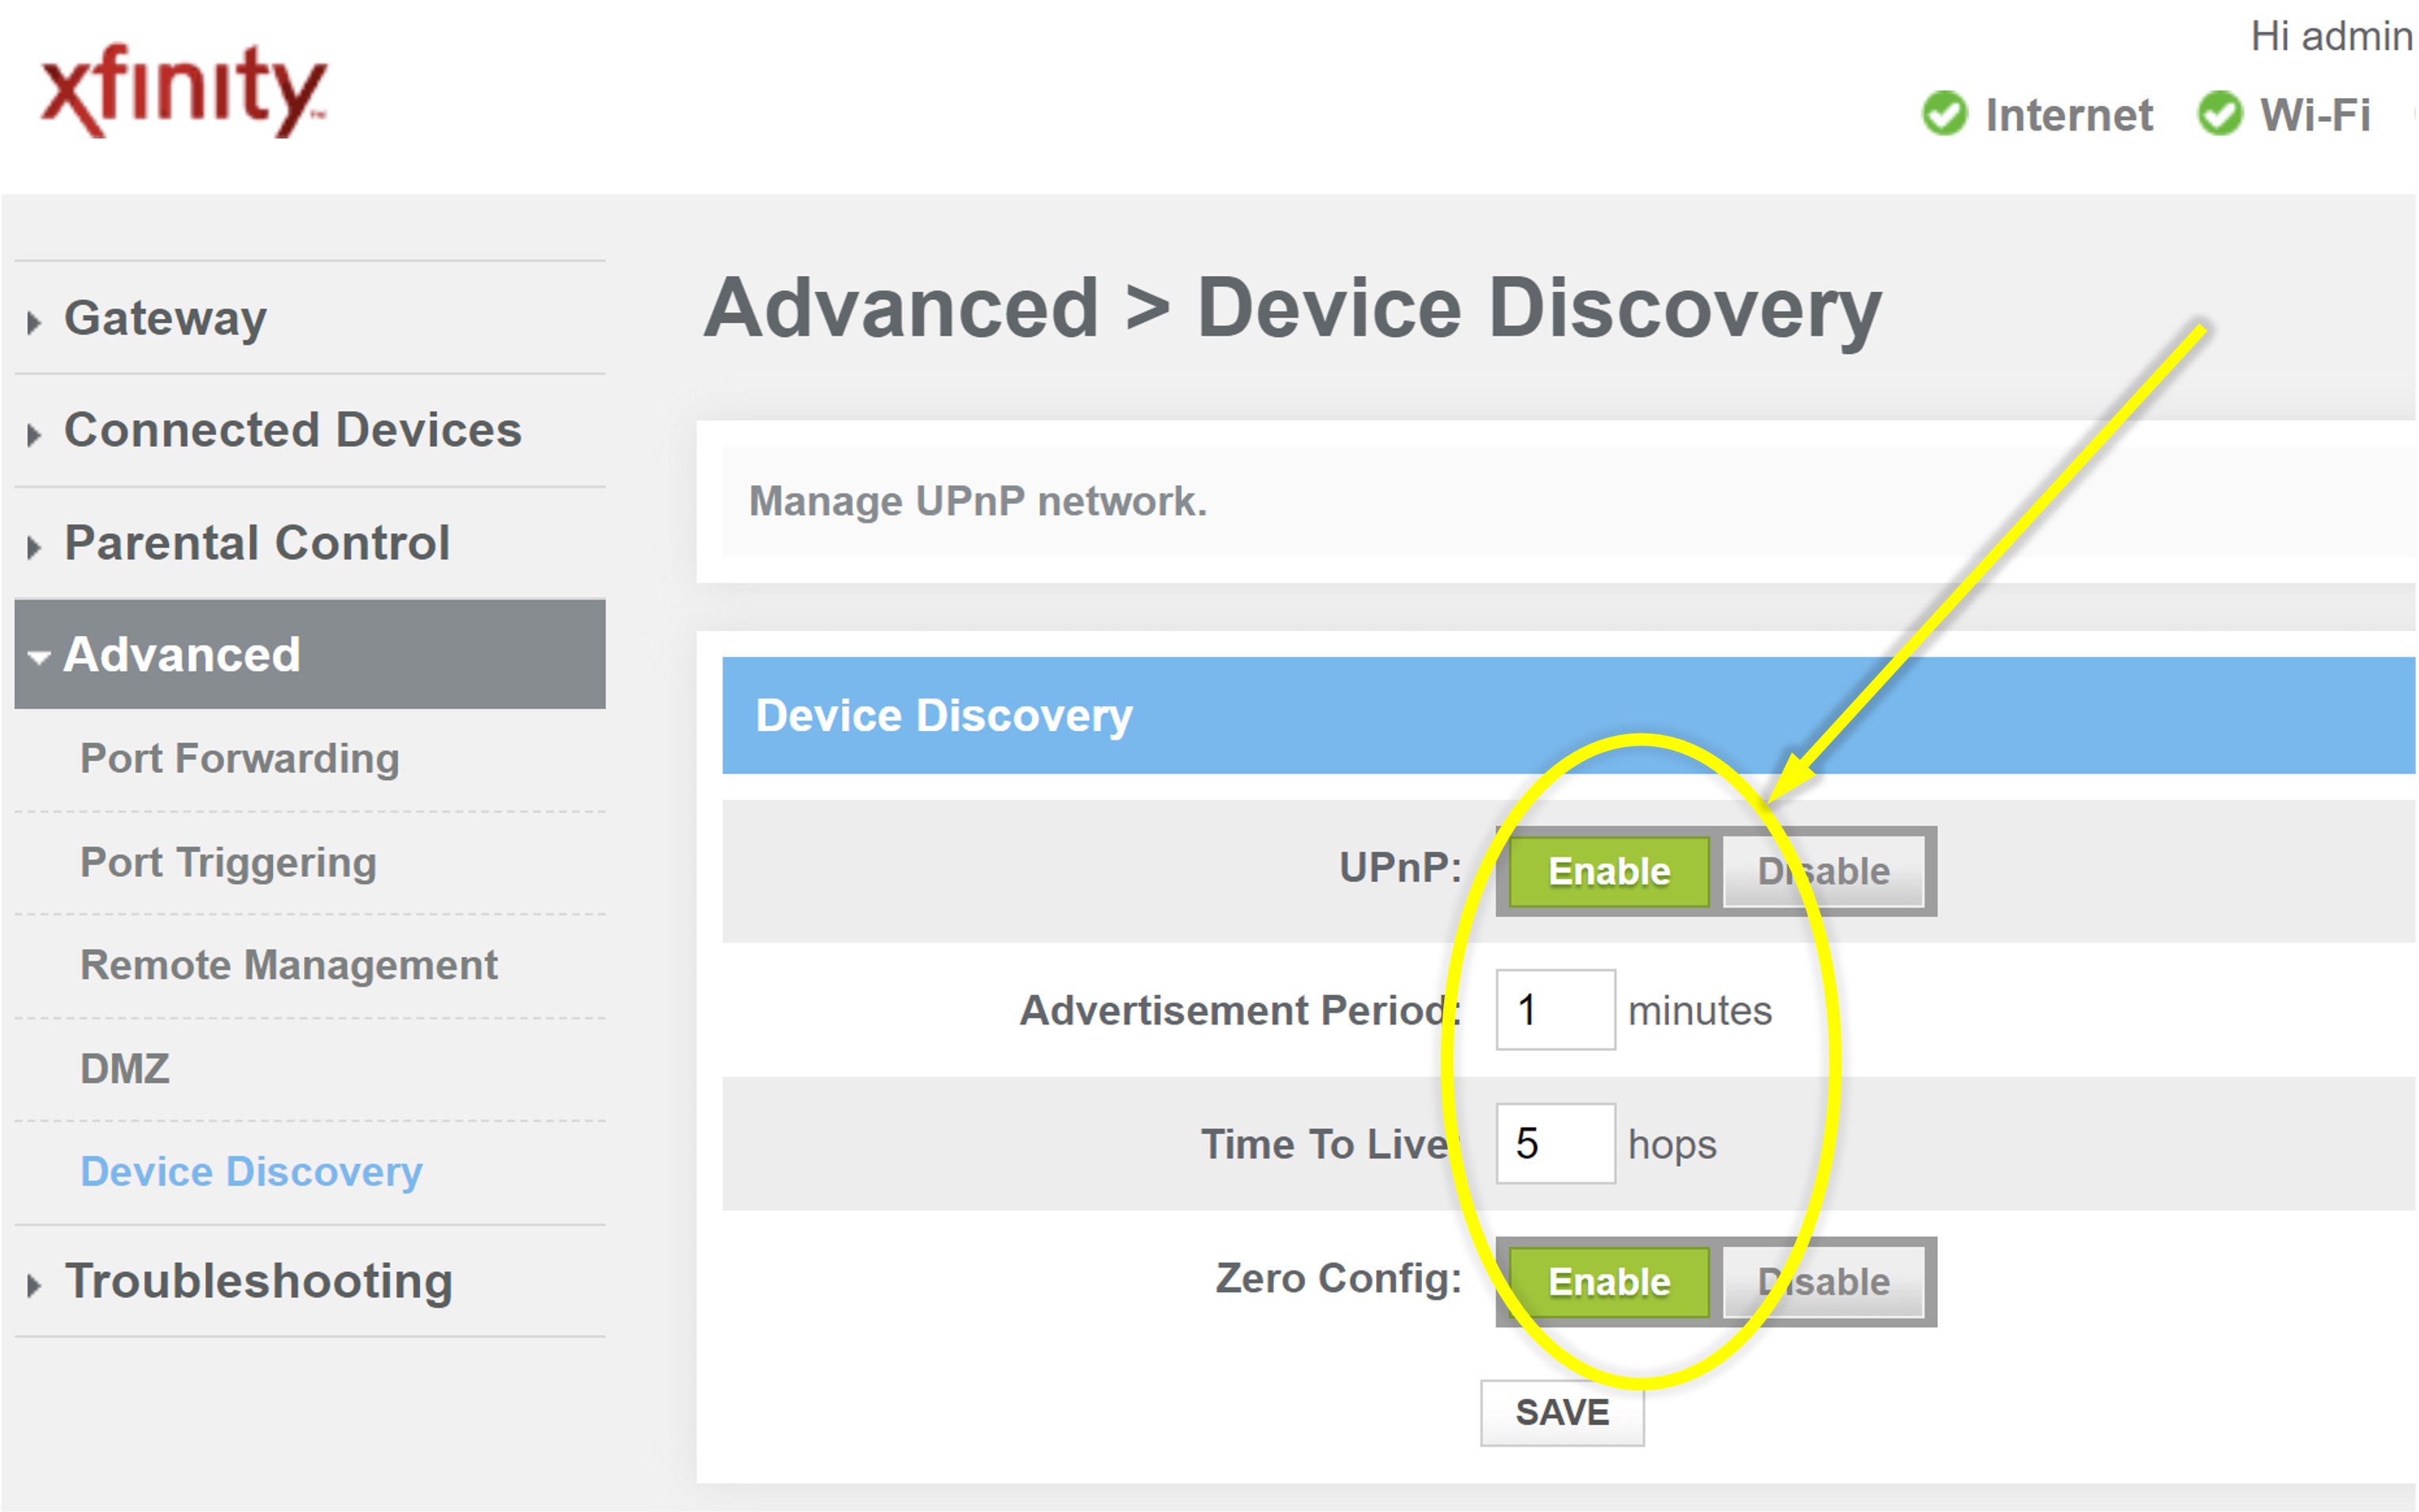Save the Device Discovery settings

pos(1563,1413)
